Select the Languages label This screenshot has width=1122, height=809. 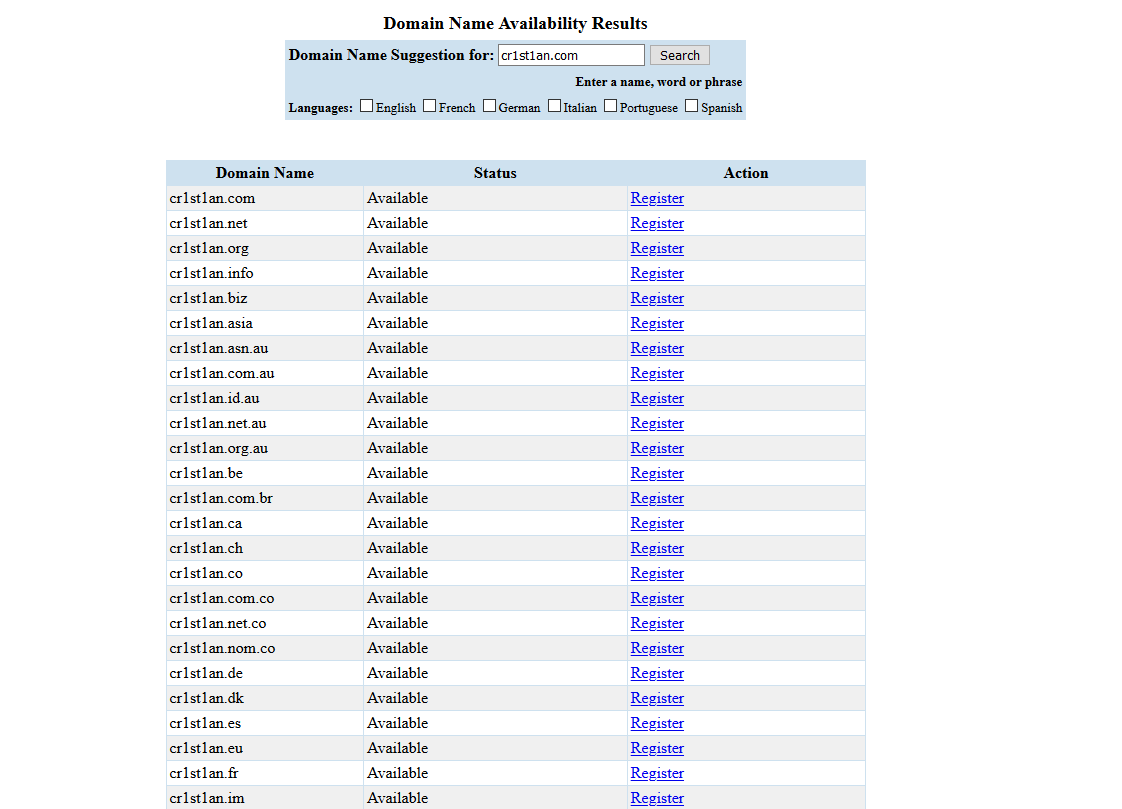[x=321, y=108]
